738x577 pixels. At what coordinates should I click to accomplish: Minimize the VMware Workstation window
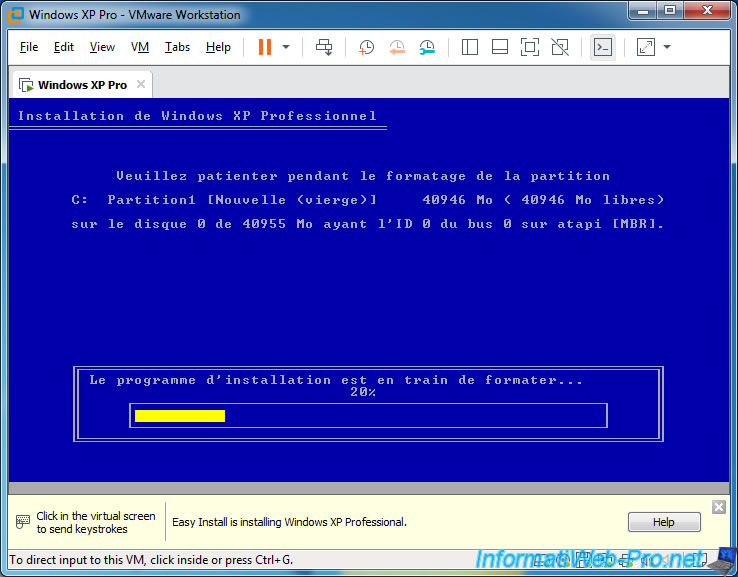[642, 11]
